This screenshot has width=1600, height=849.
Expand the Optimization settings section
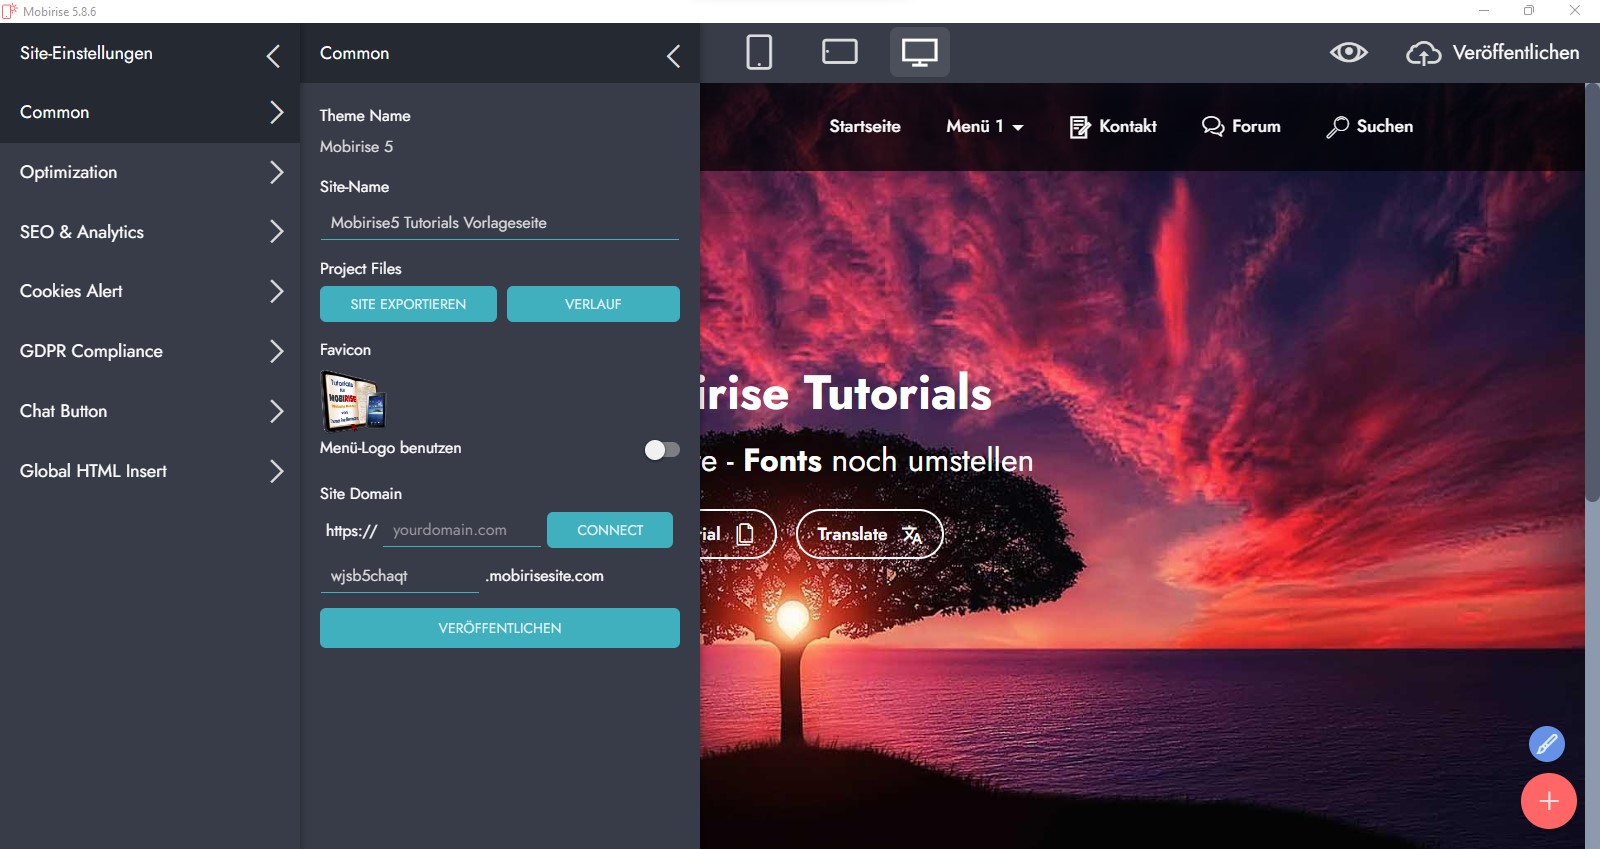(150, 172)
